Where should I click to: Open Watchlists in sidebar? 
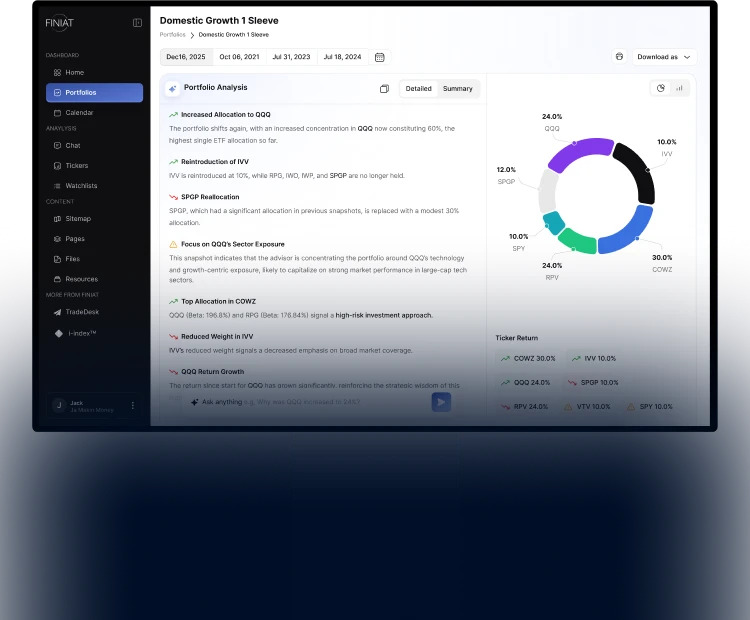click(94, 186)
